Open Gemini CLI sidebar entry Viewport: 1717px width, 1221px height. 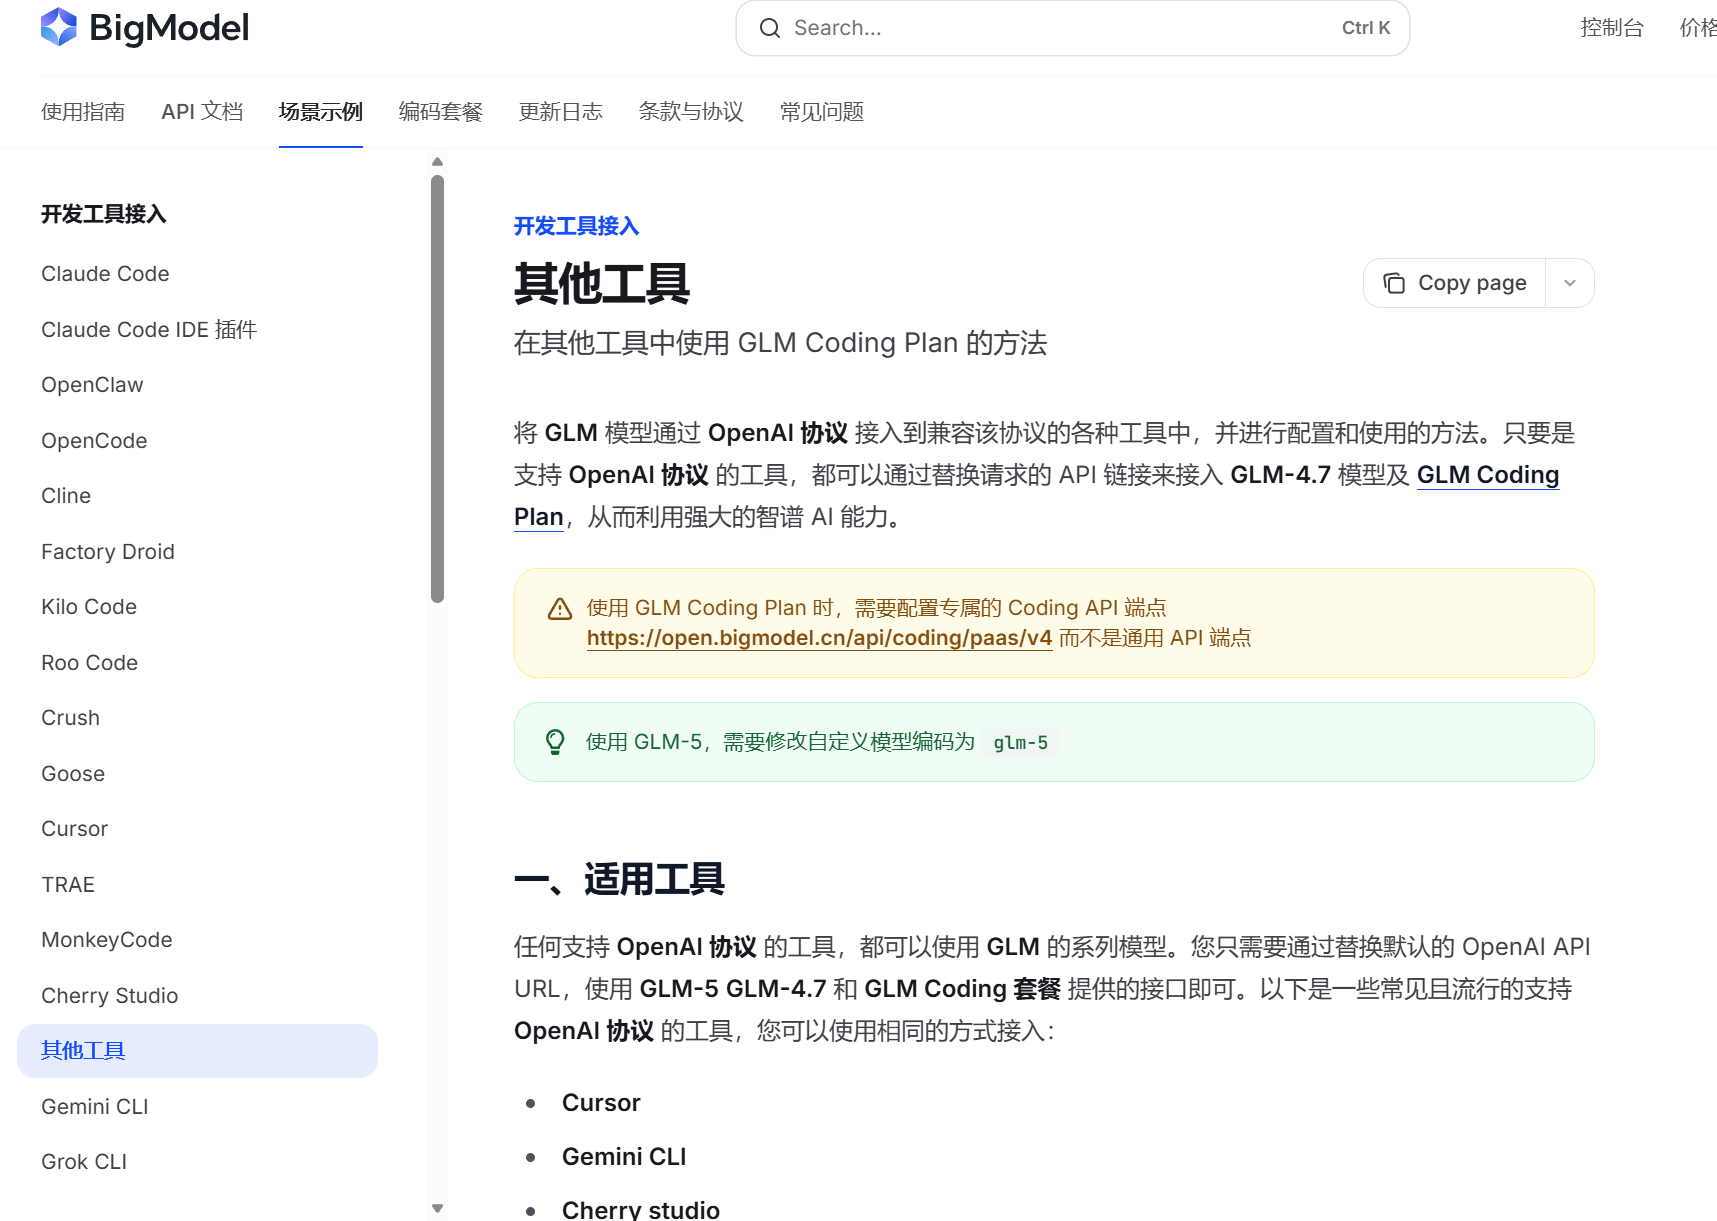pyautogui.click(x=95, y=1107)
